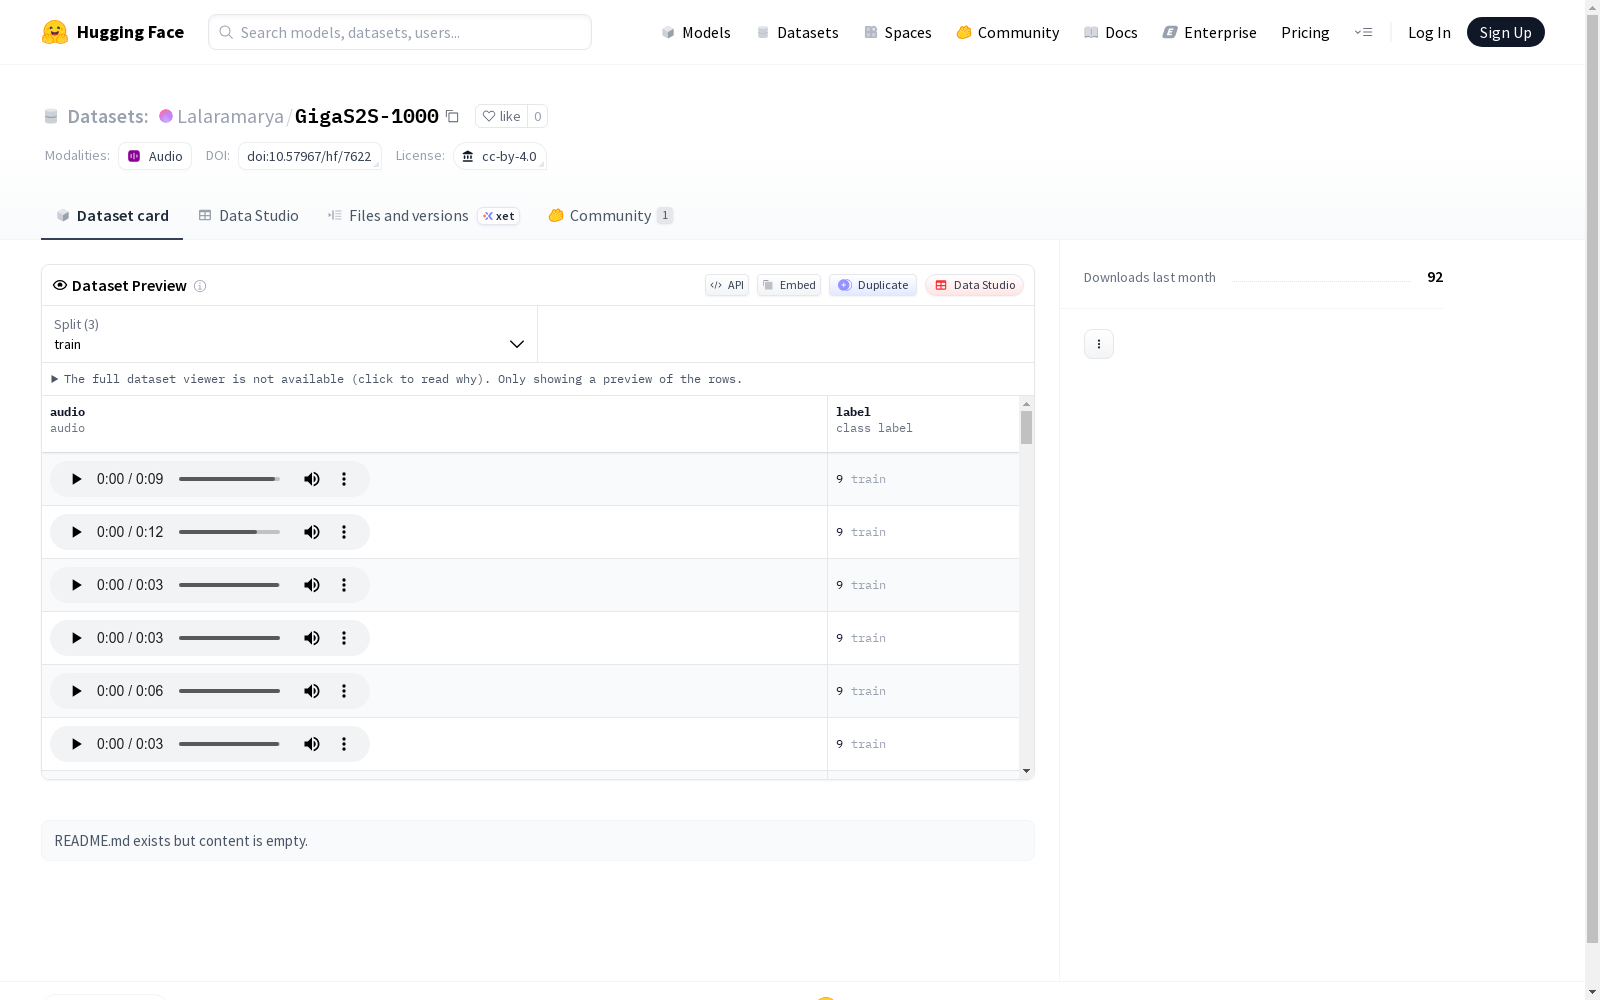Click the Hugging Face logo icon
Viewport: 1600px width, 1000px height.
click(55, 32)
